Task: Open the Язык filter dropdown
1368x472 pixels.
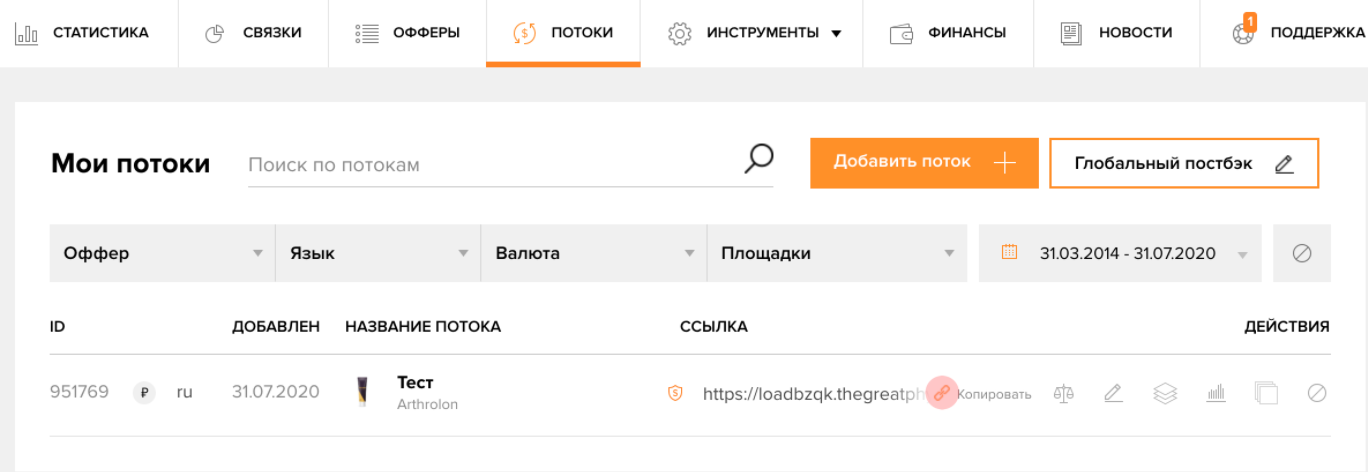Action: (378, 253)
